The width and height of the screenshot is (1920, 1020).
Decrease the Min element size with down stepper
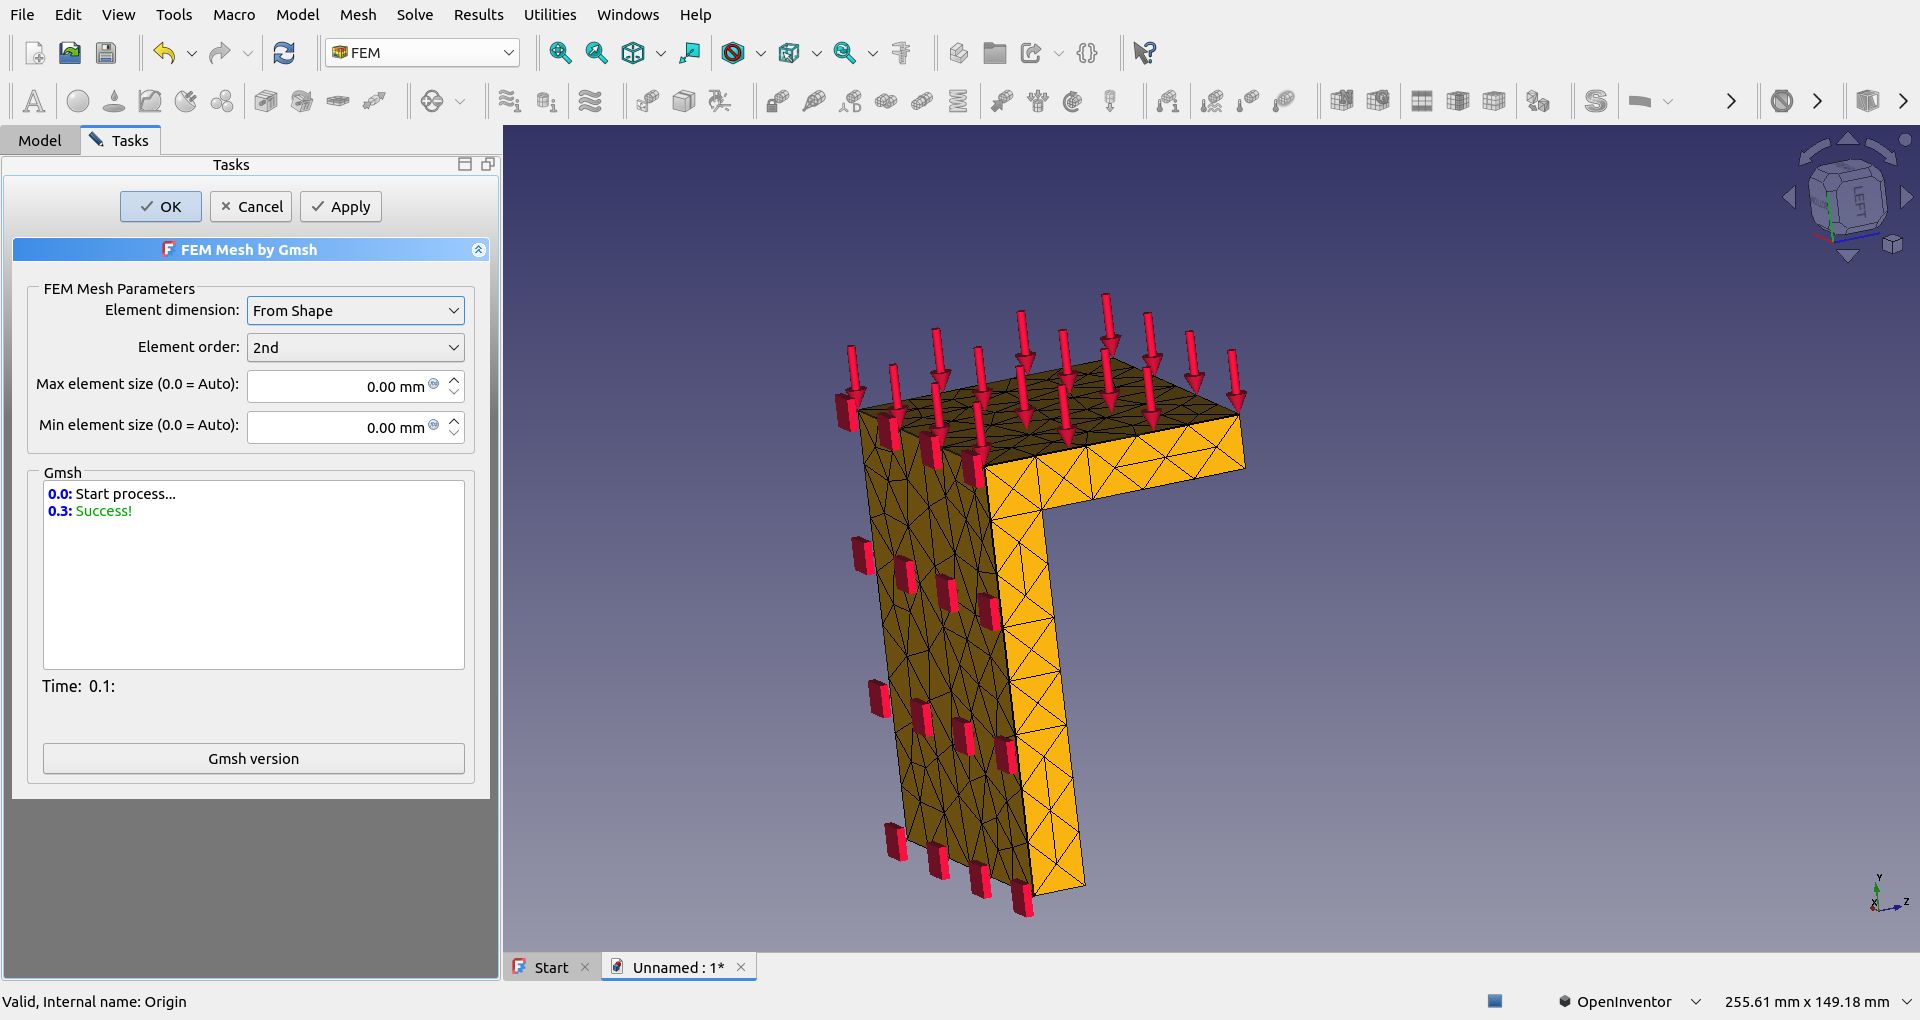454,435
